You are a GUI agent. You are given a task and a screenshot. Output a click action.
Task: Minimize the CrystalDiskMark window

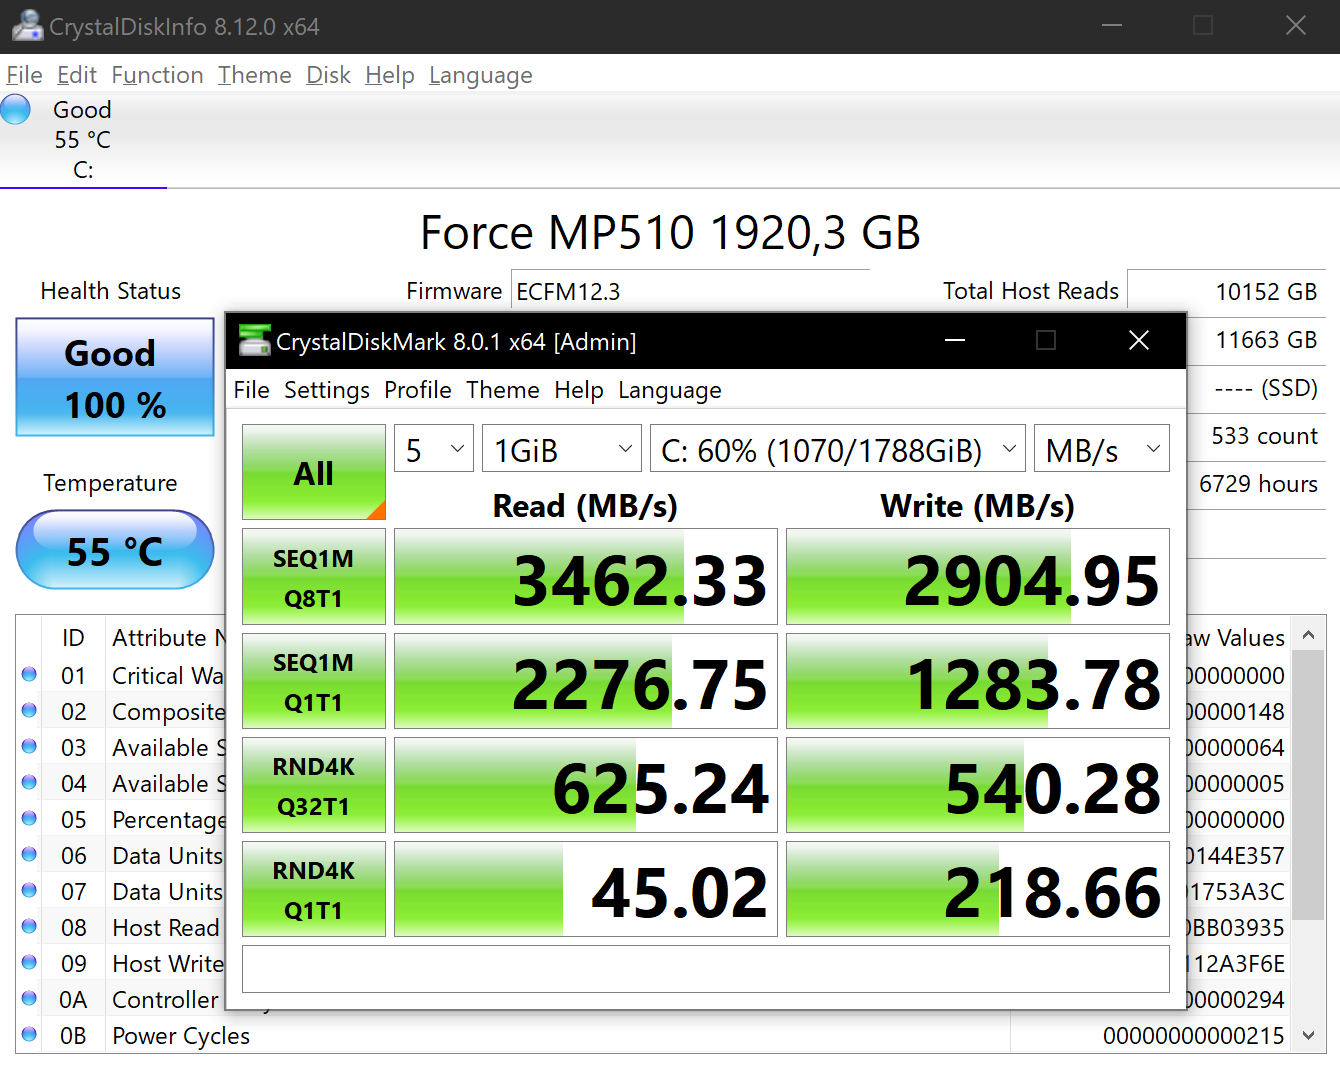[955, 341]
